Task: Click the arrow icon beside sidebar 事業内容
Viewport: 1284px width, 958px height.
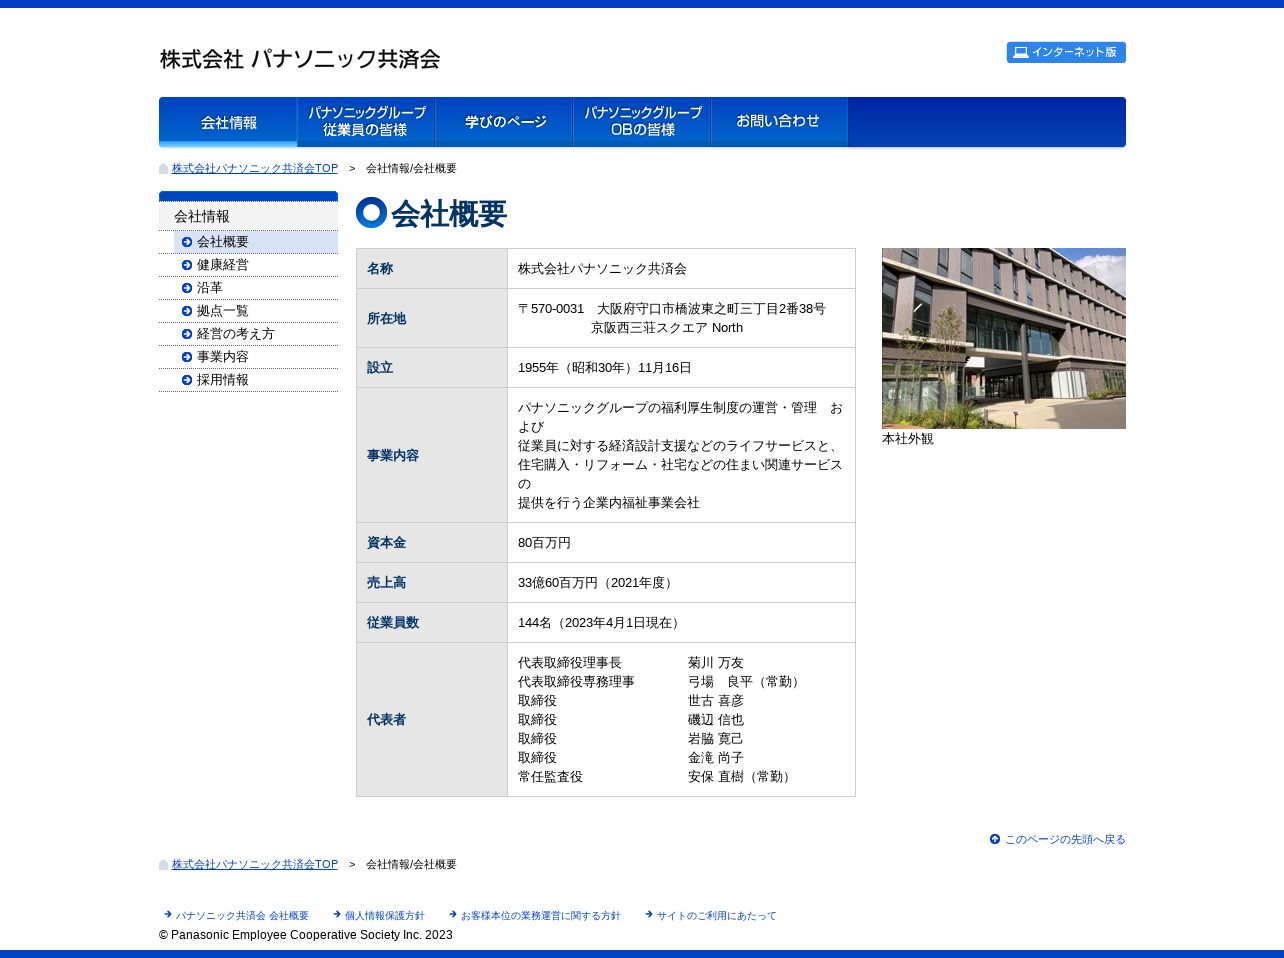Action: tap(187, 357)
